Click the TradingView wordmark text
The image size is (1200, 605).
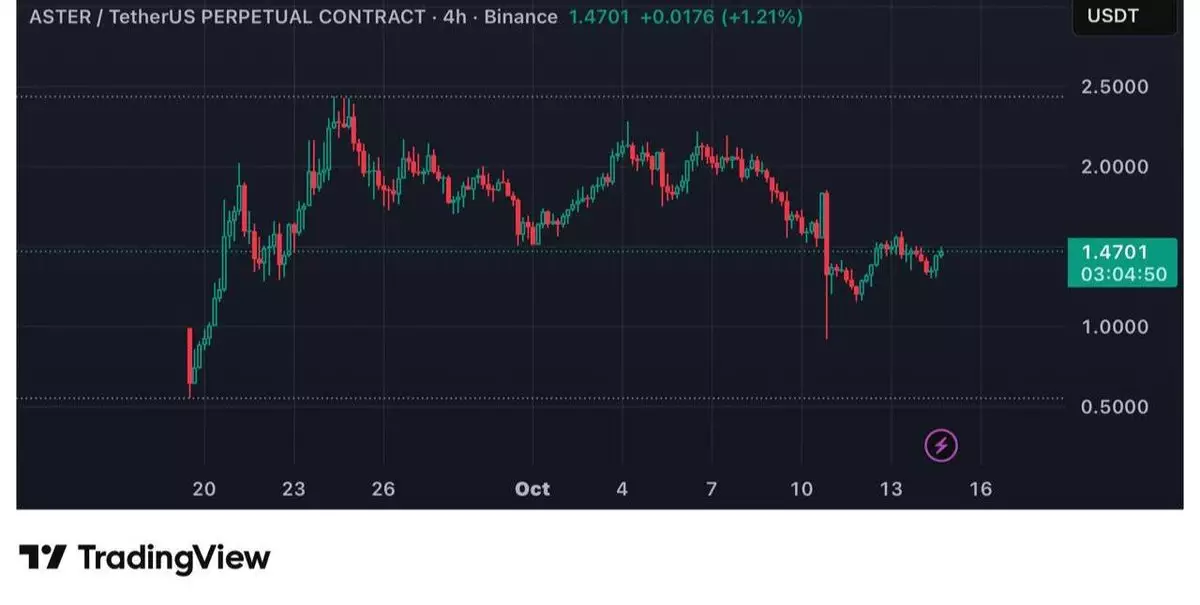click(x=174, y=557)
